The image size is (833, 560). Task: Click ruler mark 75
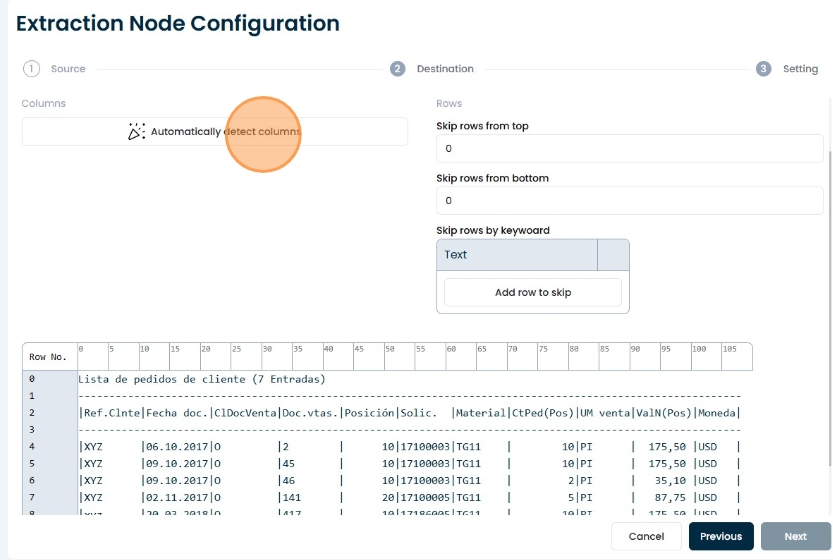pos(543,349)
